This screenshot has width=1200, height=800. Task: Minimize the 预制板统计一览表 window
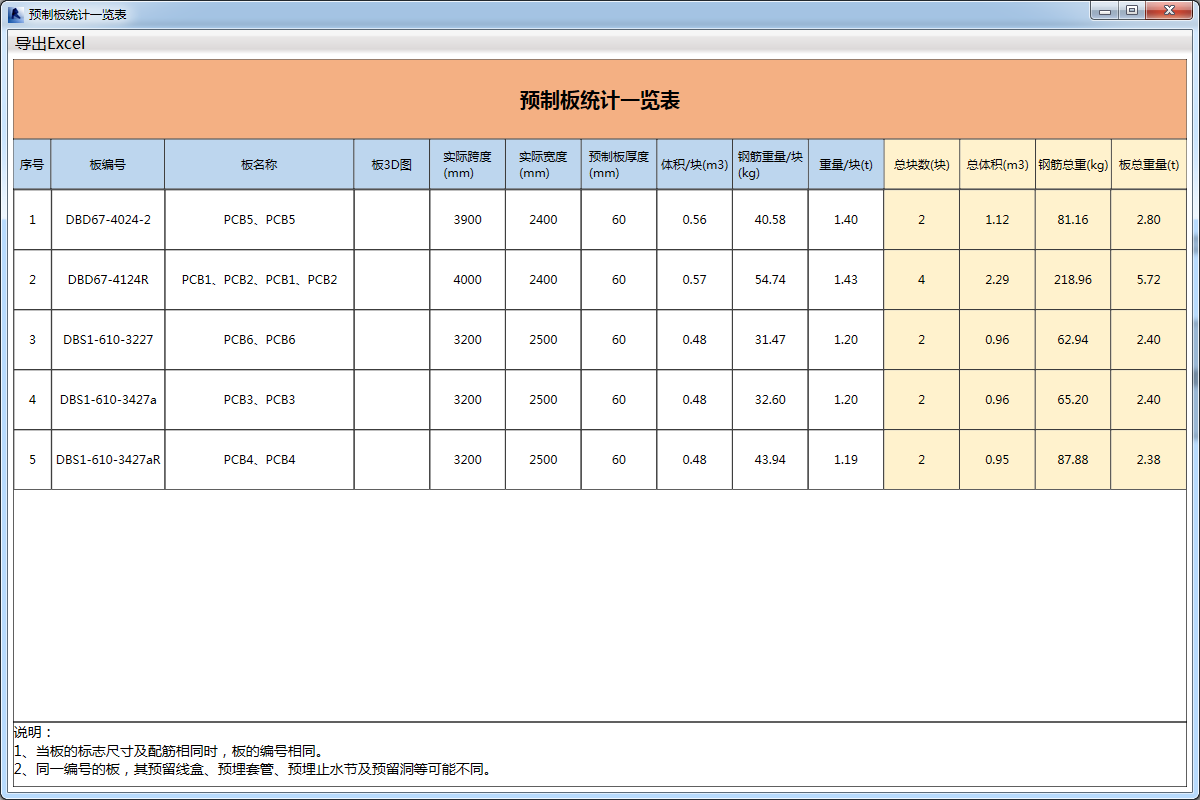point(1105,11)
